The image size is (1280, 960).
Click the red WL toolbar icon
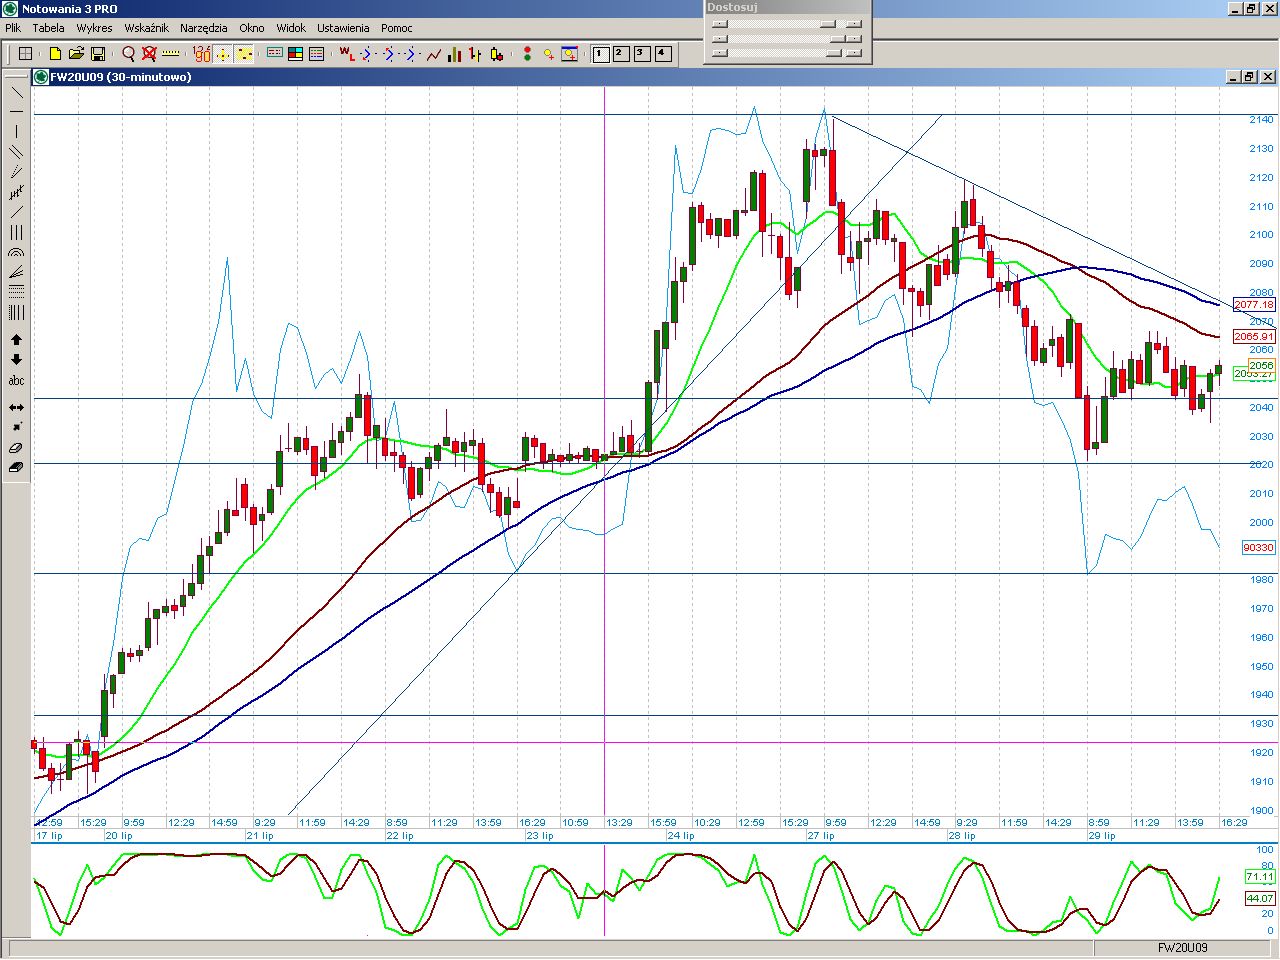(x=346, y=54)
